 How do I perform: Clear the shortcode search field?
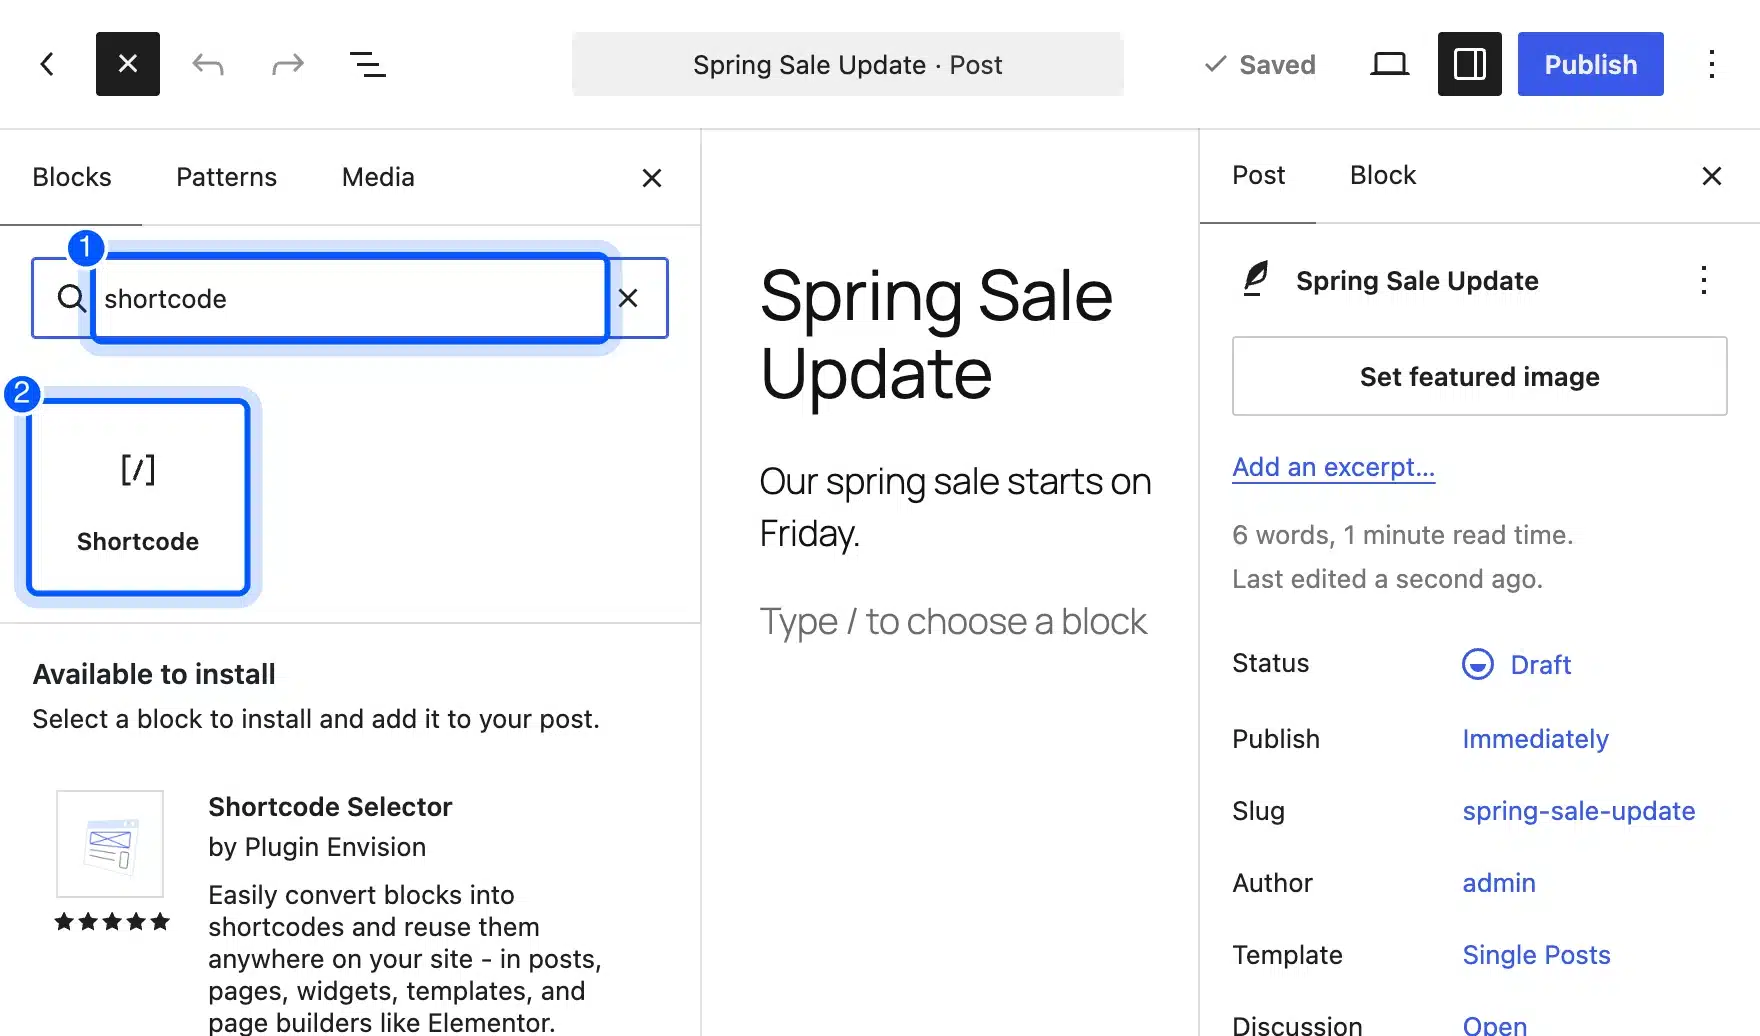(628, 298)
